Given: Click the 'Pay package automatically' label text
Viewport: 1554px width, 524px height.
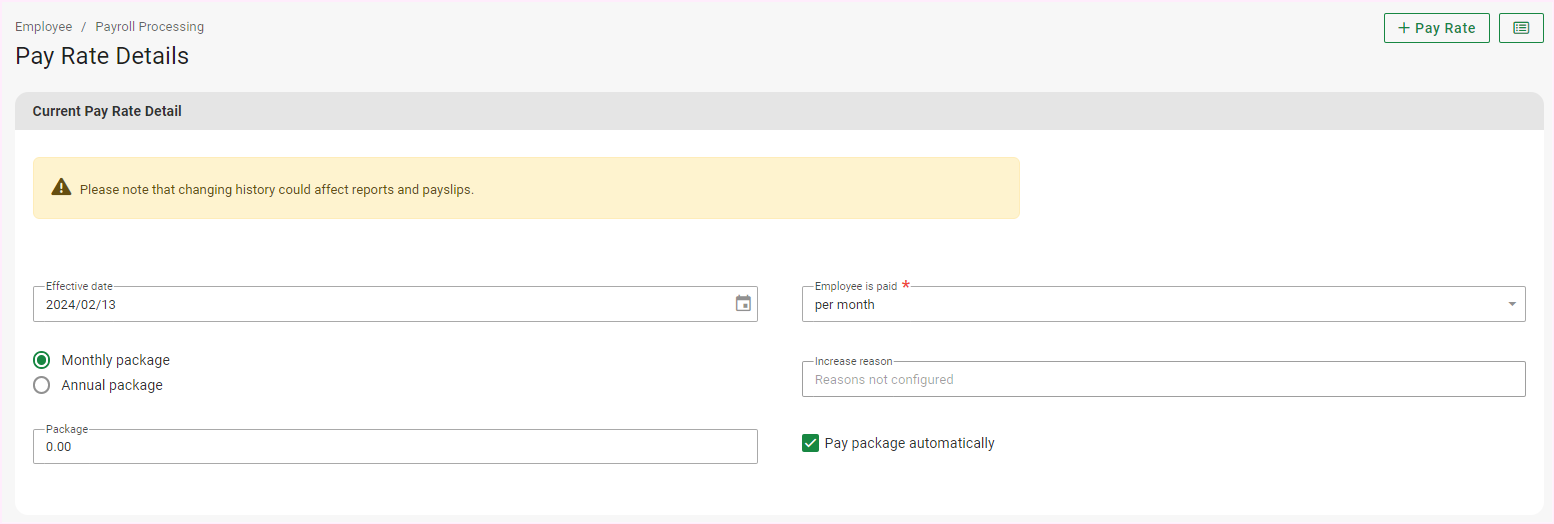Looking at the screenshot, I should pos(909,443).
